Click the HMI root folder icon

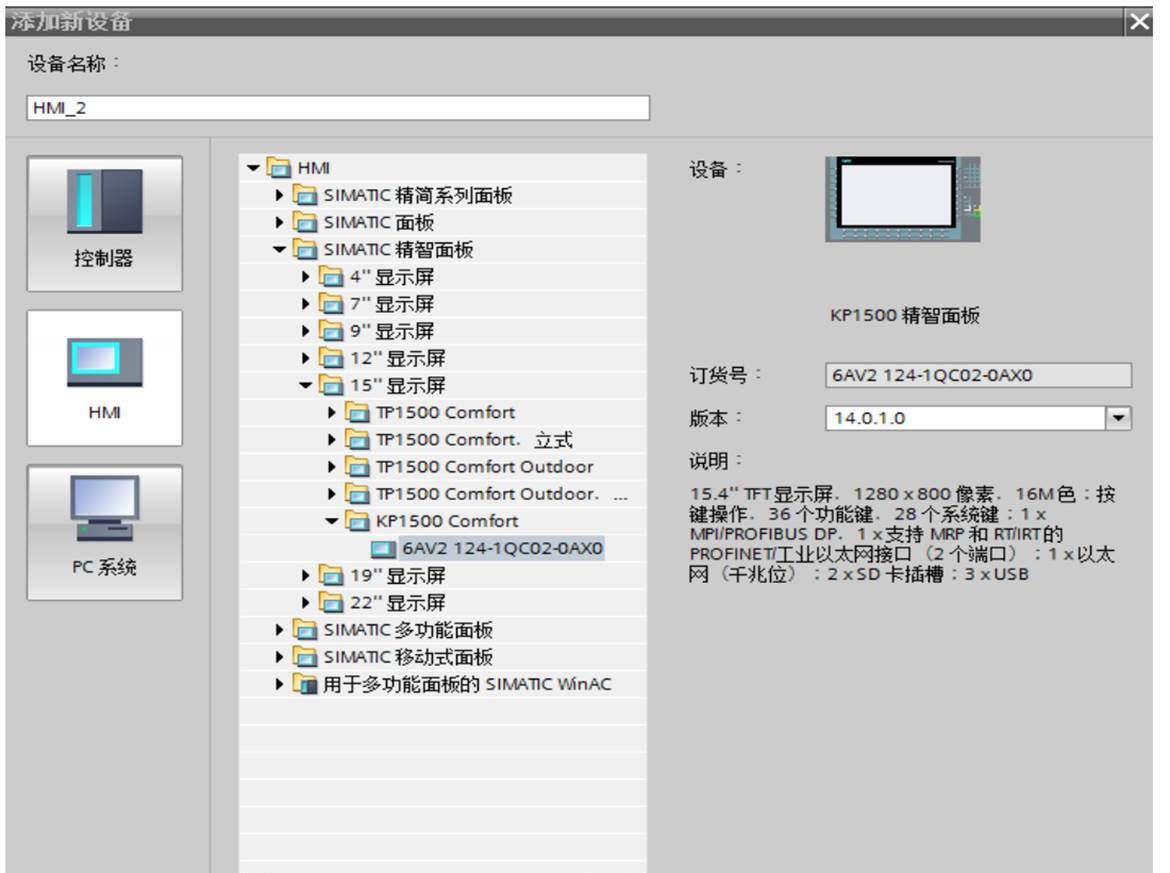click(x=279, y=168)
